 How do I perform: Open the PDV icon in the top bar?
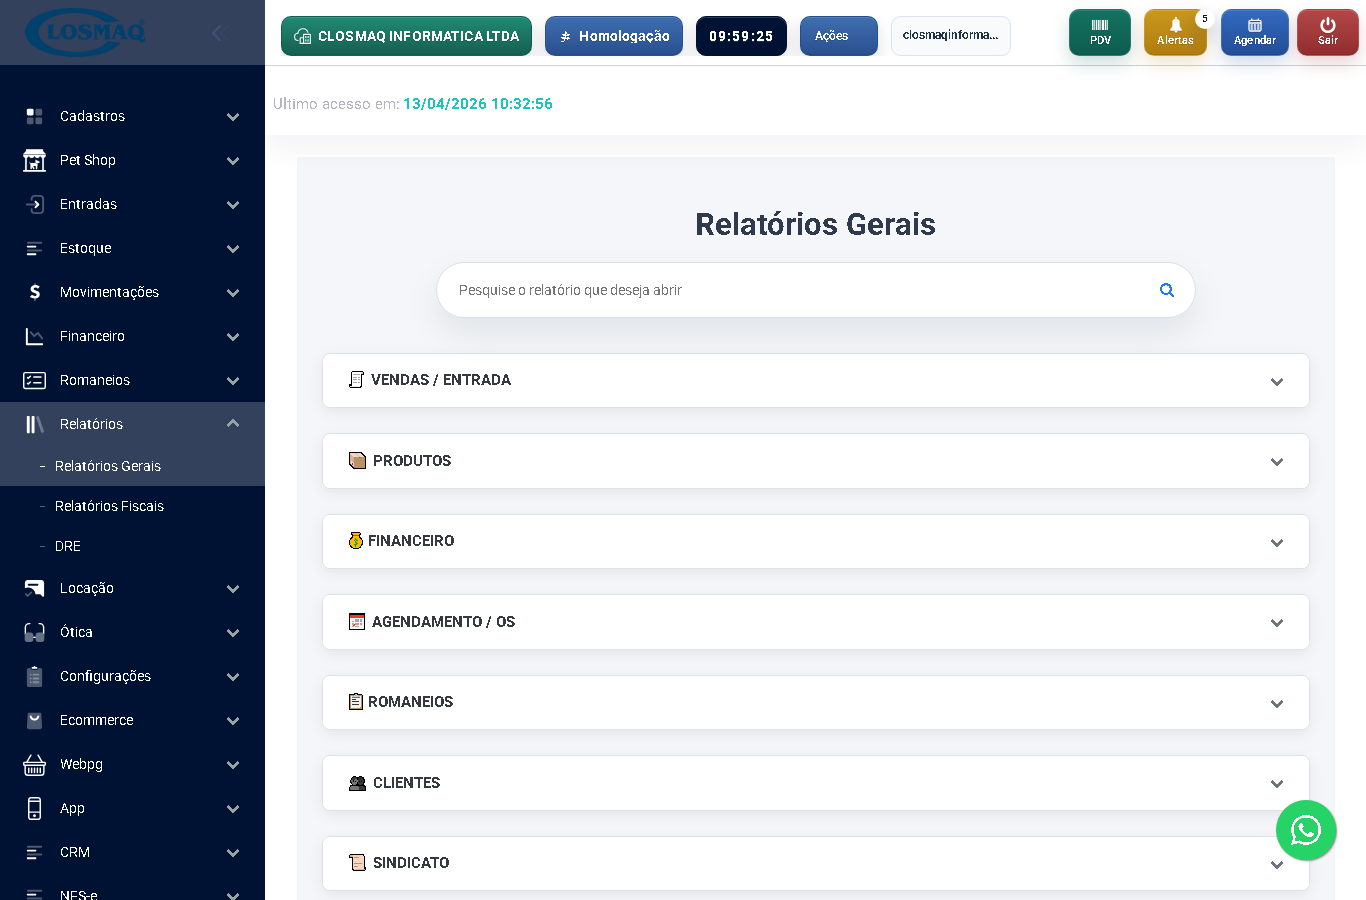[1099, 31]
